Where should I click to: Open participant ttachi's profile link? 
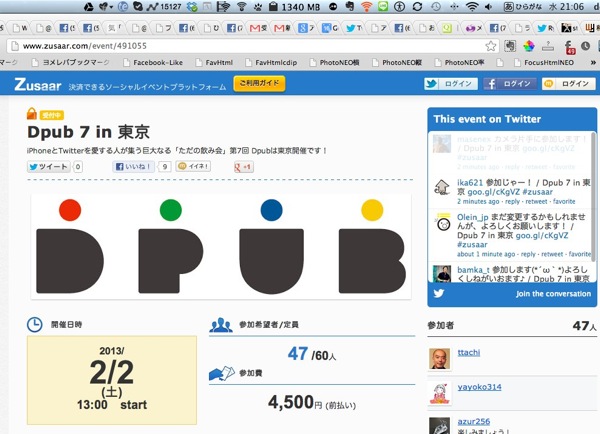point(469,352)
